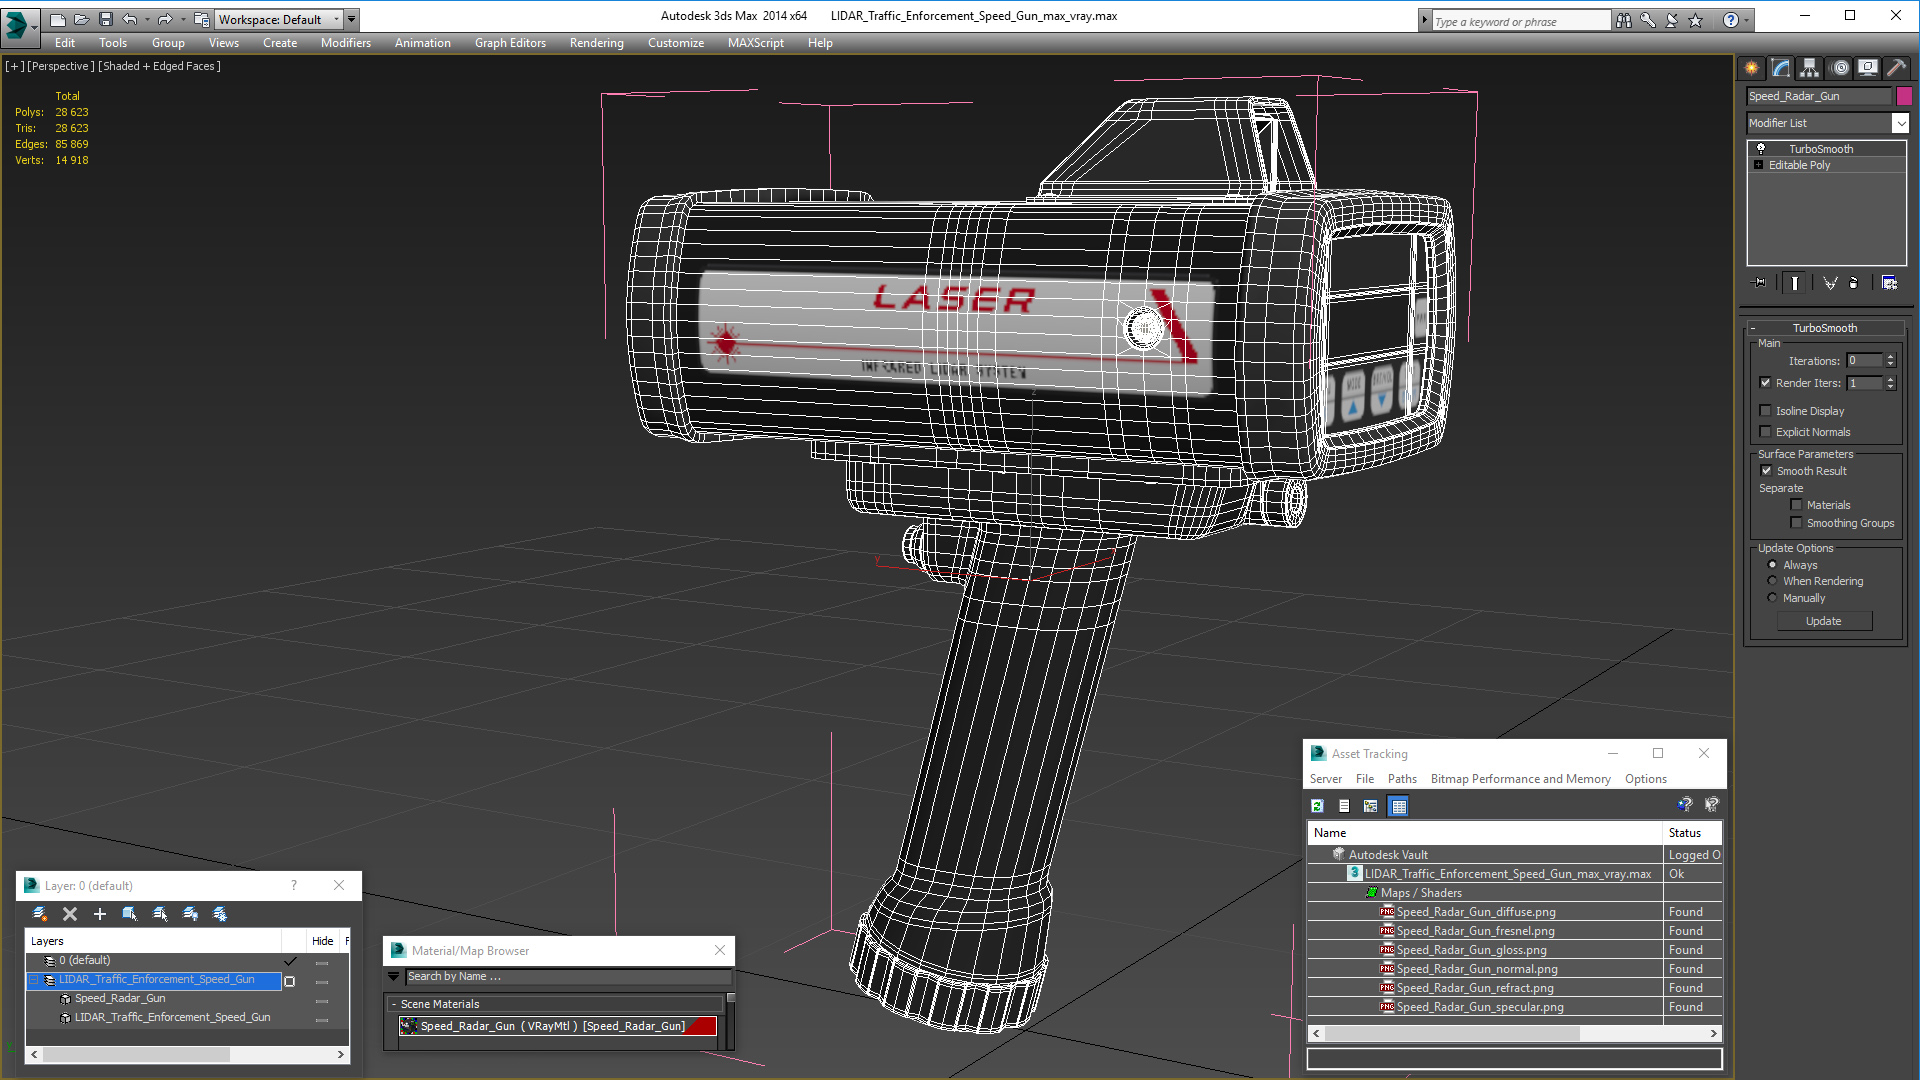
Task: Click the Open File folder icon
Action: (82, 19)
